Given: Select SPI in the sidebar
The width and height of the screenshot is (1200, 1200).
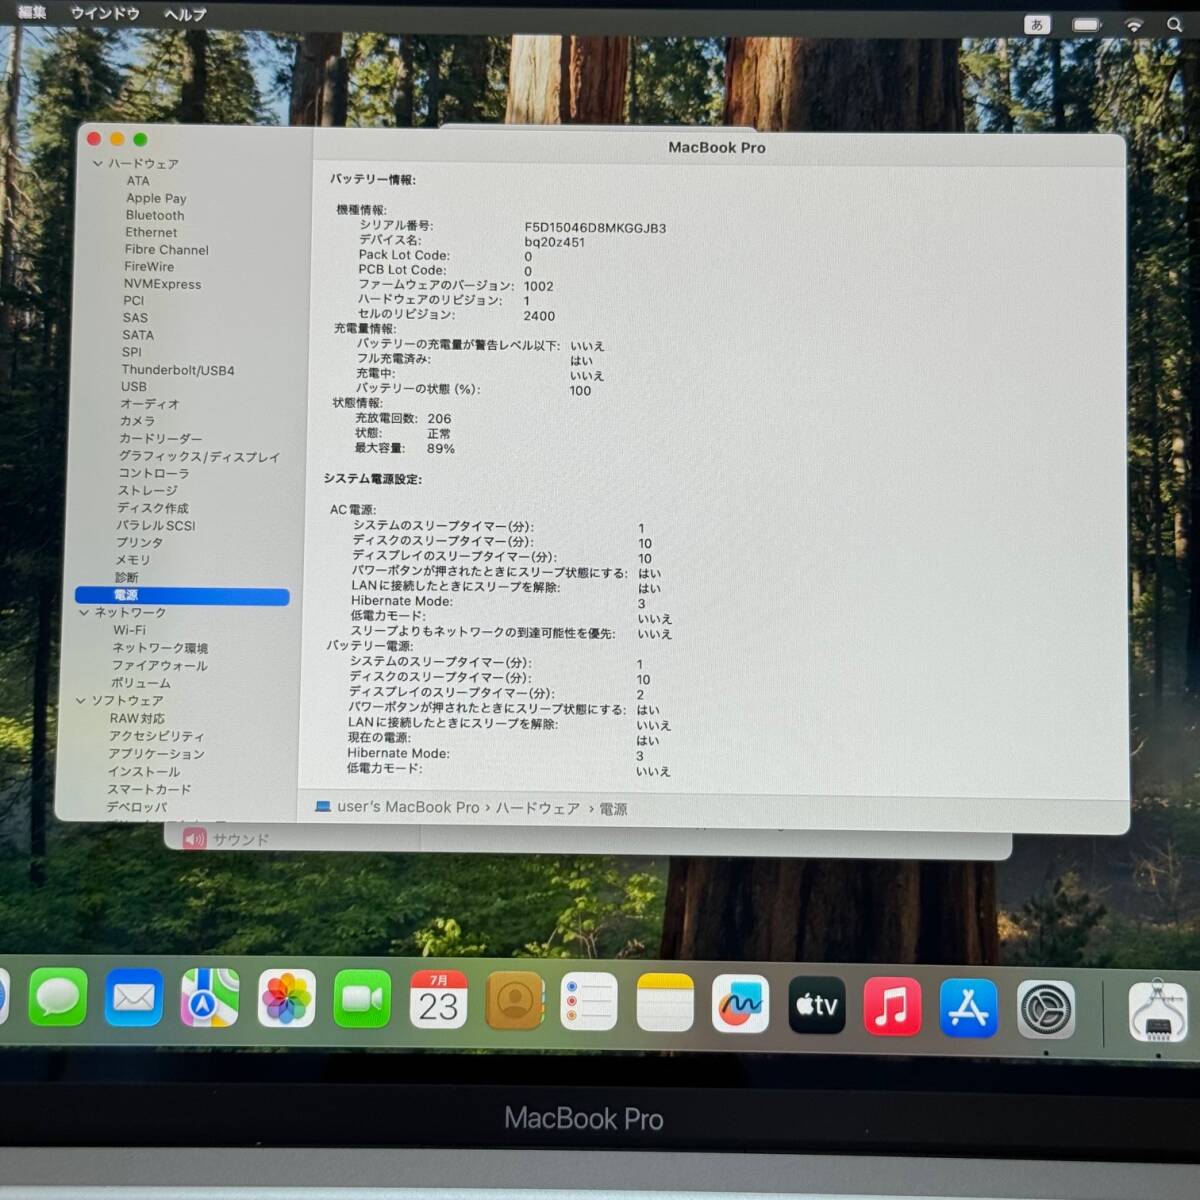Looking at the screenshot, I should (x=132, y=352).
